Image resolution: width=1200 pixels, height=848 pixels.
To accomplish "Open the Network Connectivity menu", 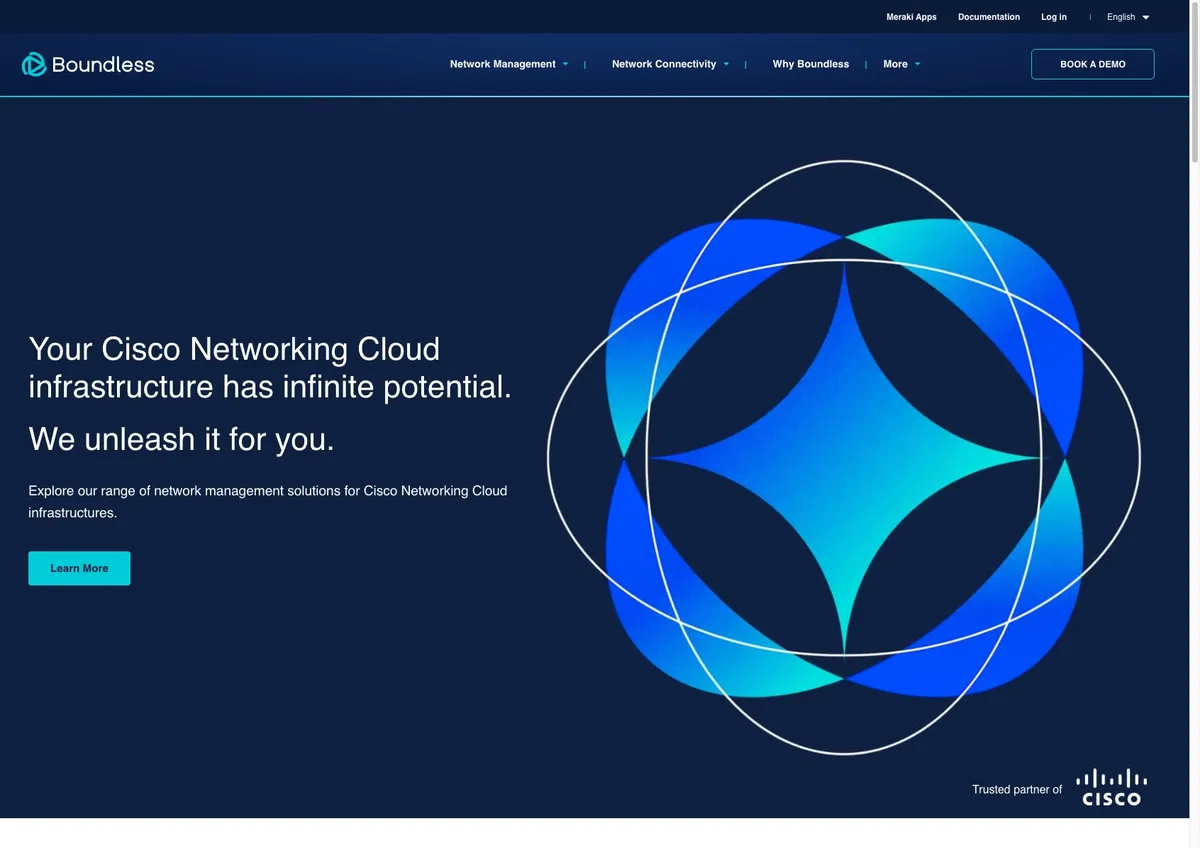I will tap(664, 64).
